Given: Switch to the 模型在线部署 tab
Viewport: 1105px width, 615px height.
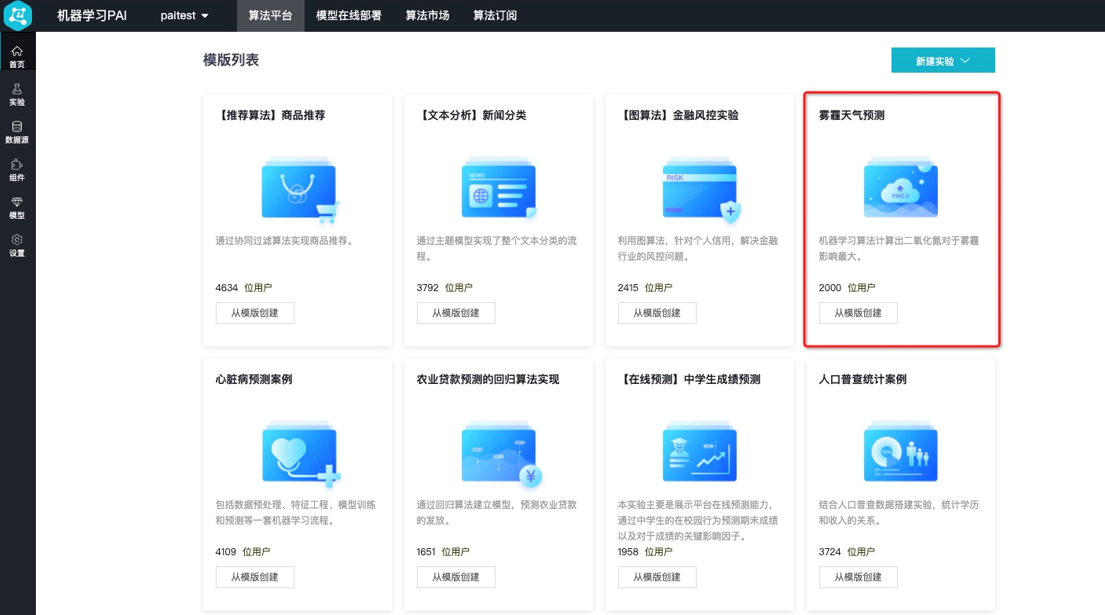Looking at the screenshot, I should coord(348,15).
